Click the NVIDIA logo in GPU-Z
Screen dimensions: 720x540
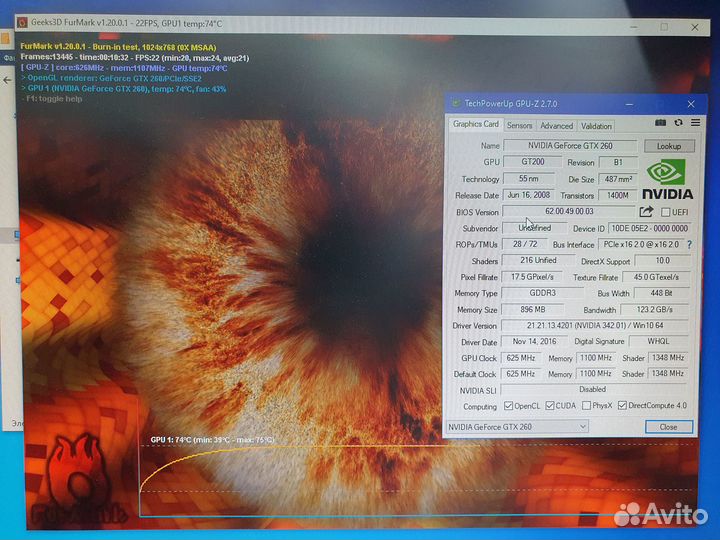(667, 179)
